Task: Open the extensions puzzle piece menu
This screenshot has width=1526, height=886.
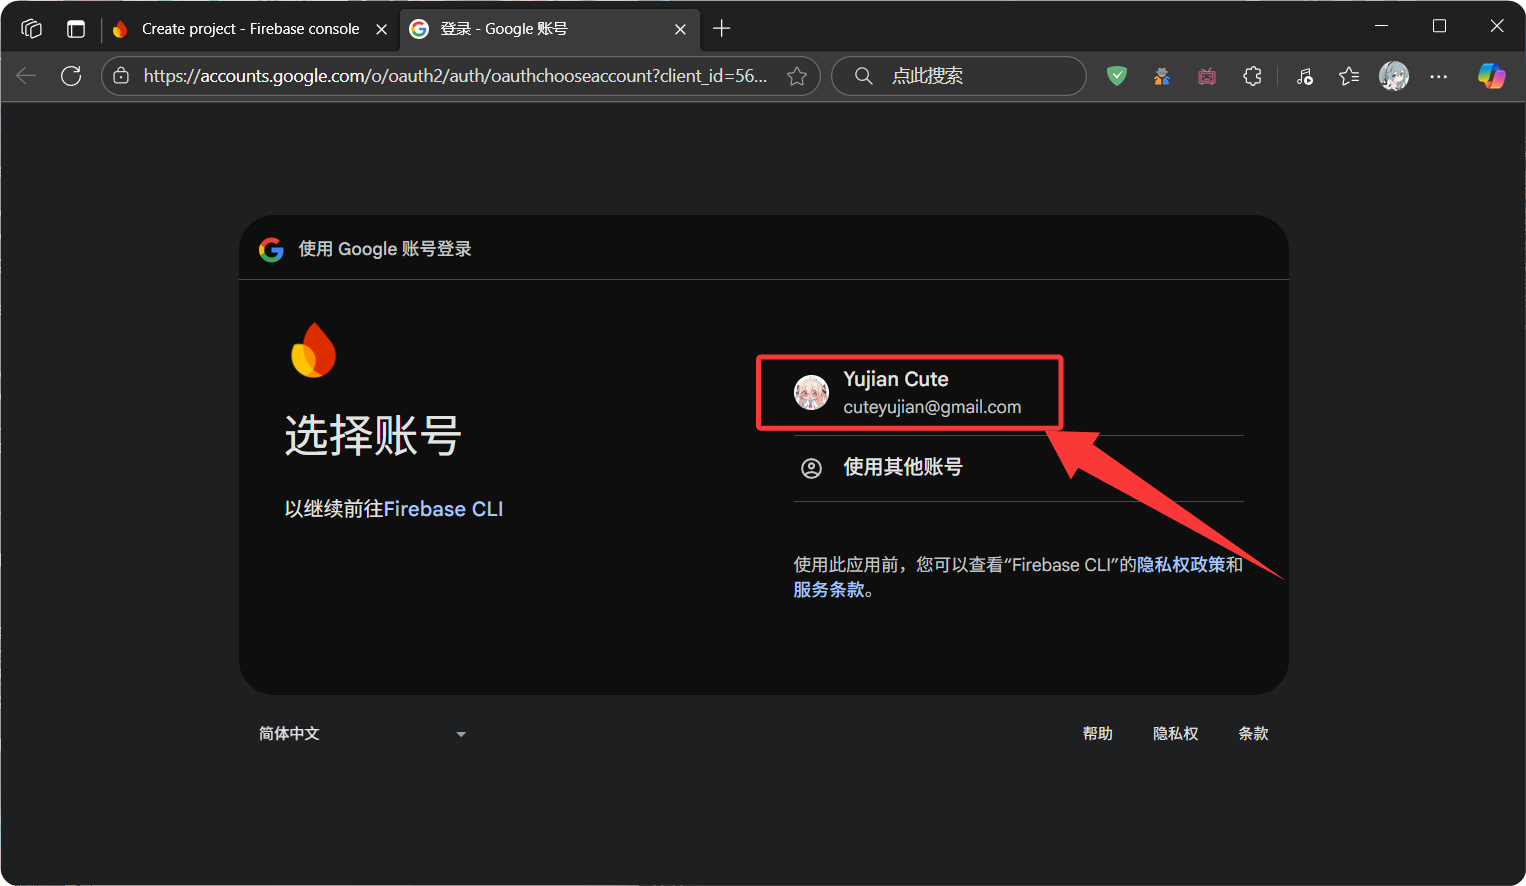Action: pos(1252,76)
